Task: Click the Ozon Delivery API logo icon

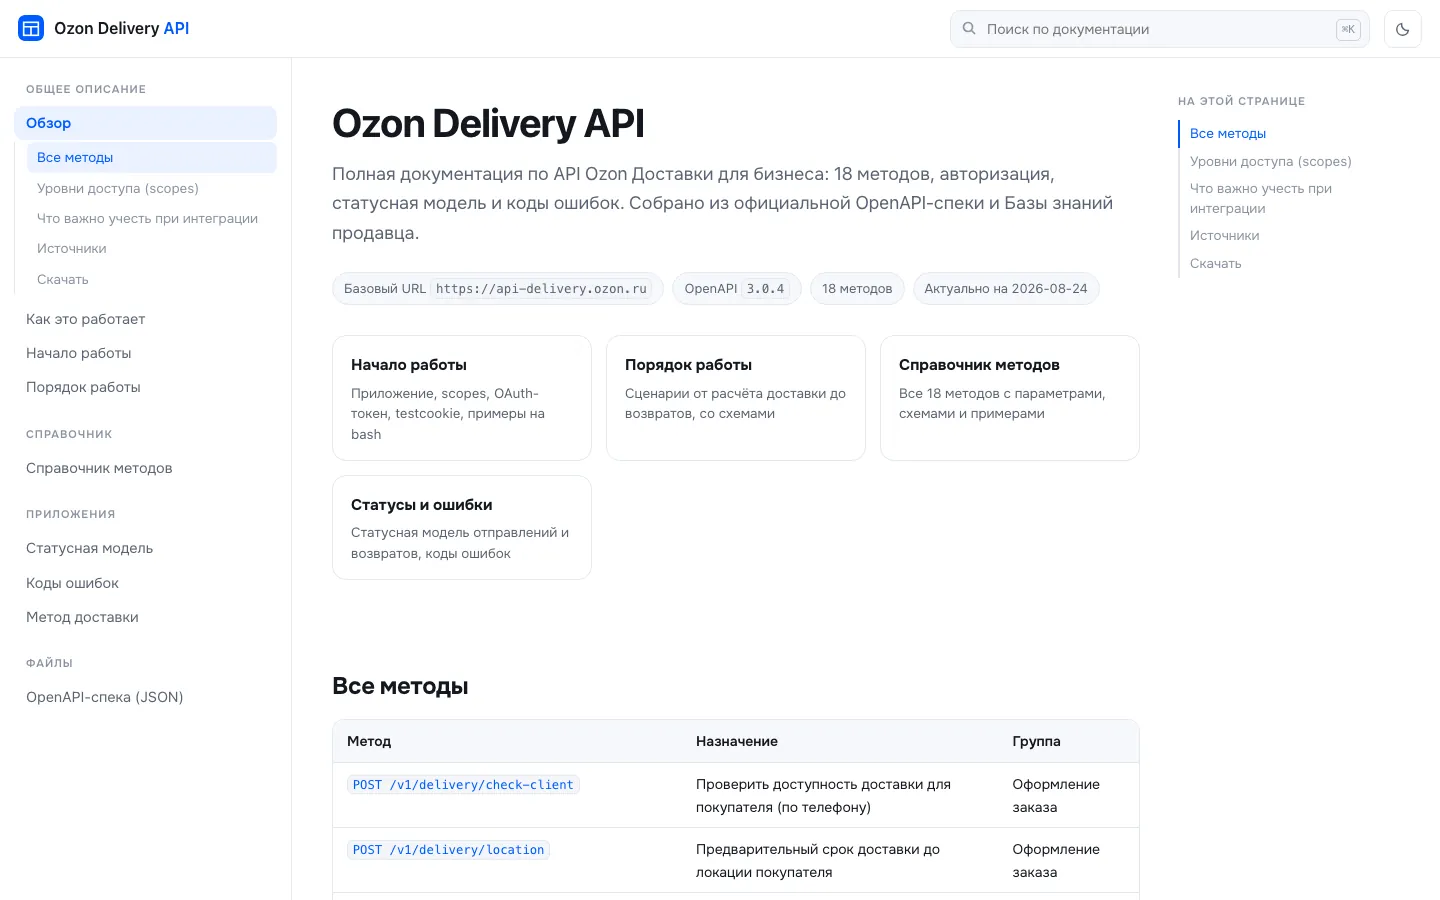Action: tap(31, 28)
